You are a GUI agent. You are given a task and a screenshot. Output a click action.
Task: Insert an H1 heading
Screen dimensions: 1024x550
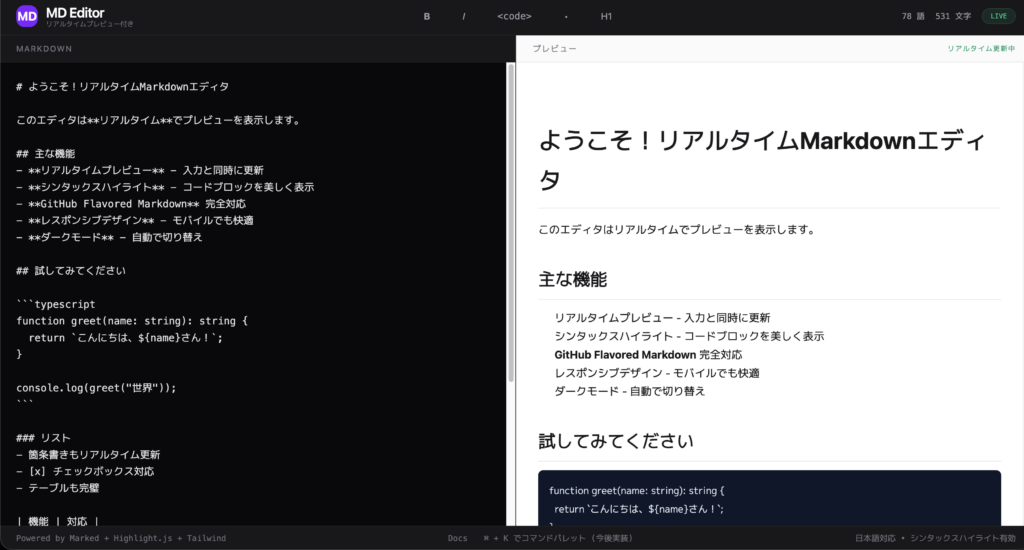tap(606, 16)
